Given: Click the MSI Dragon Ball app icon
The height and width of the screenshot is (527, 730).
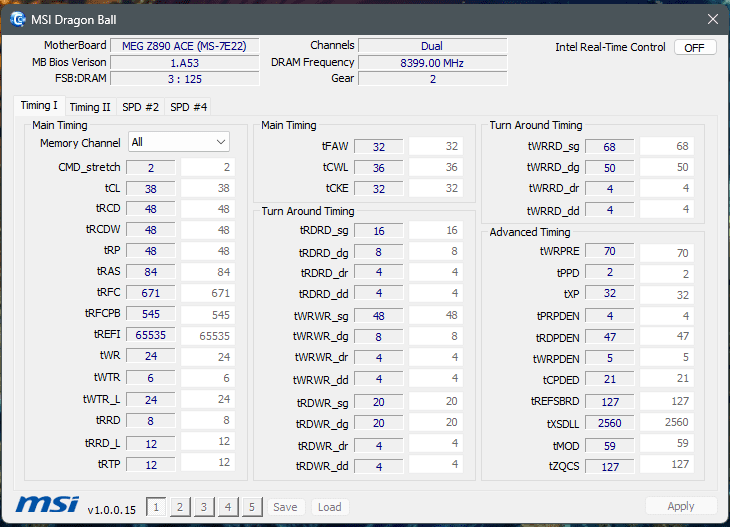Looking at the screenshot, I should 18,20.
